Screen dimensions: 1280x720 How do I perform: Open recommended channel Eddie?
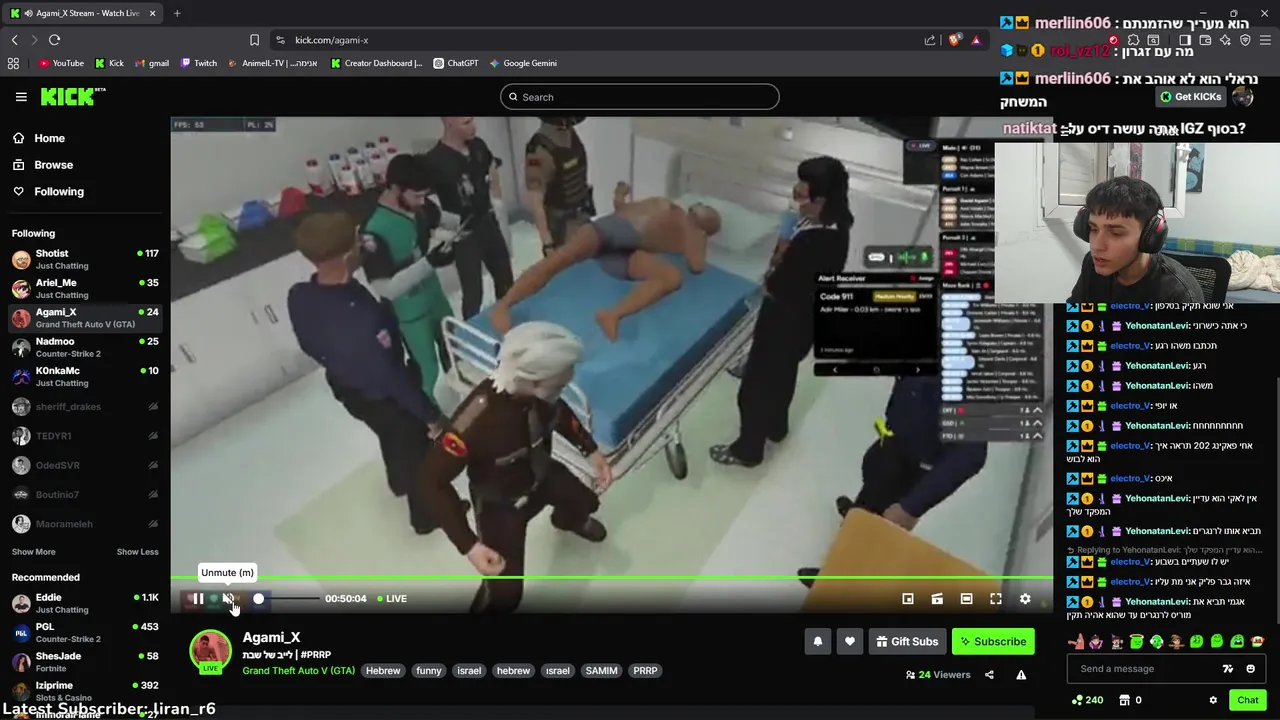(x=85, y=603)
